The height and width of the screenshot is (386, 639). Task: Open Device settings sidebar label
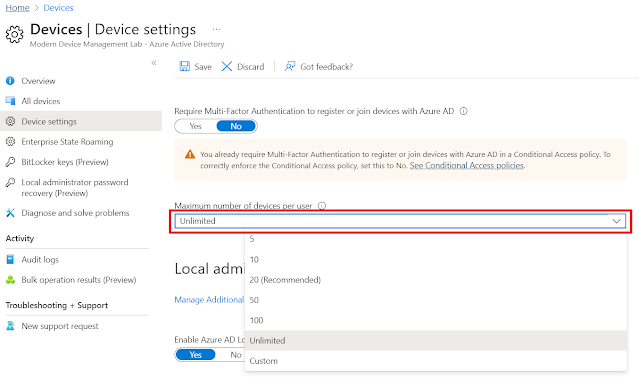49,121
